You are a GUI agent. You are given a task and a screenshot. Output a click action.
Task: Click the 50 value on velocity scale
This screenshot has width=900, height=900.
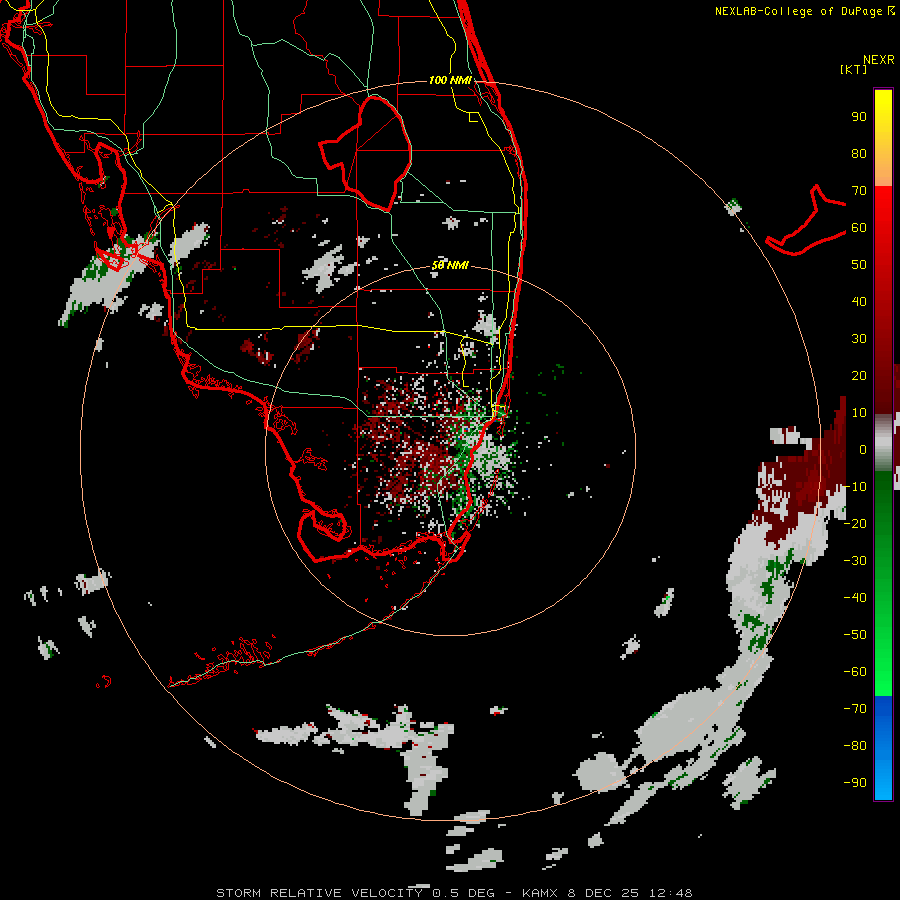pyautogui.click(x=859, y=265)
